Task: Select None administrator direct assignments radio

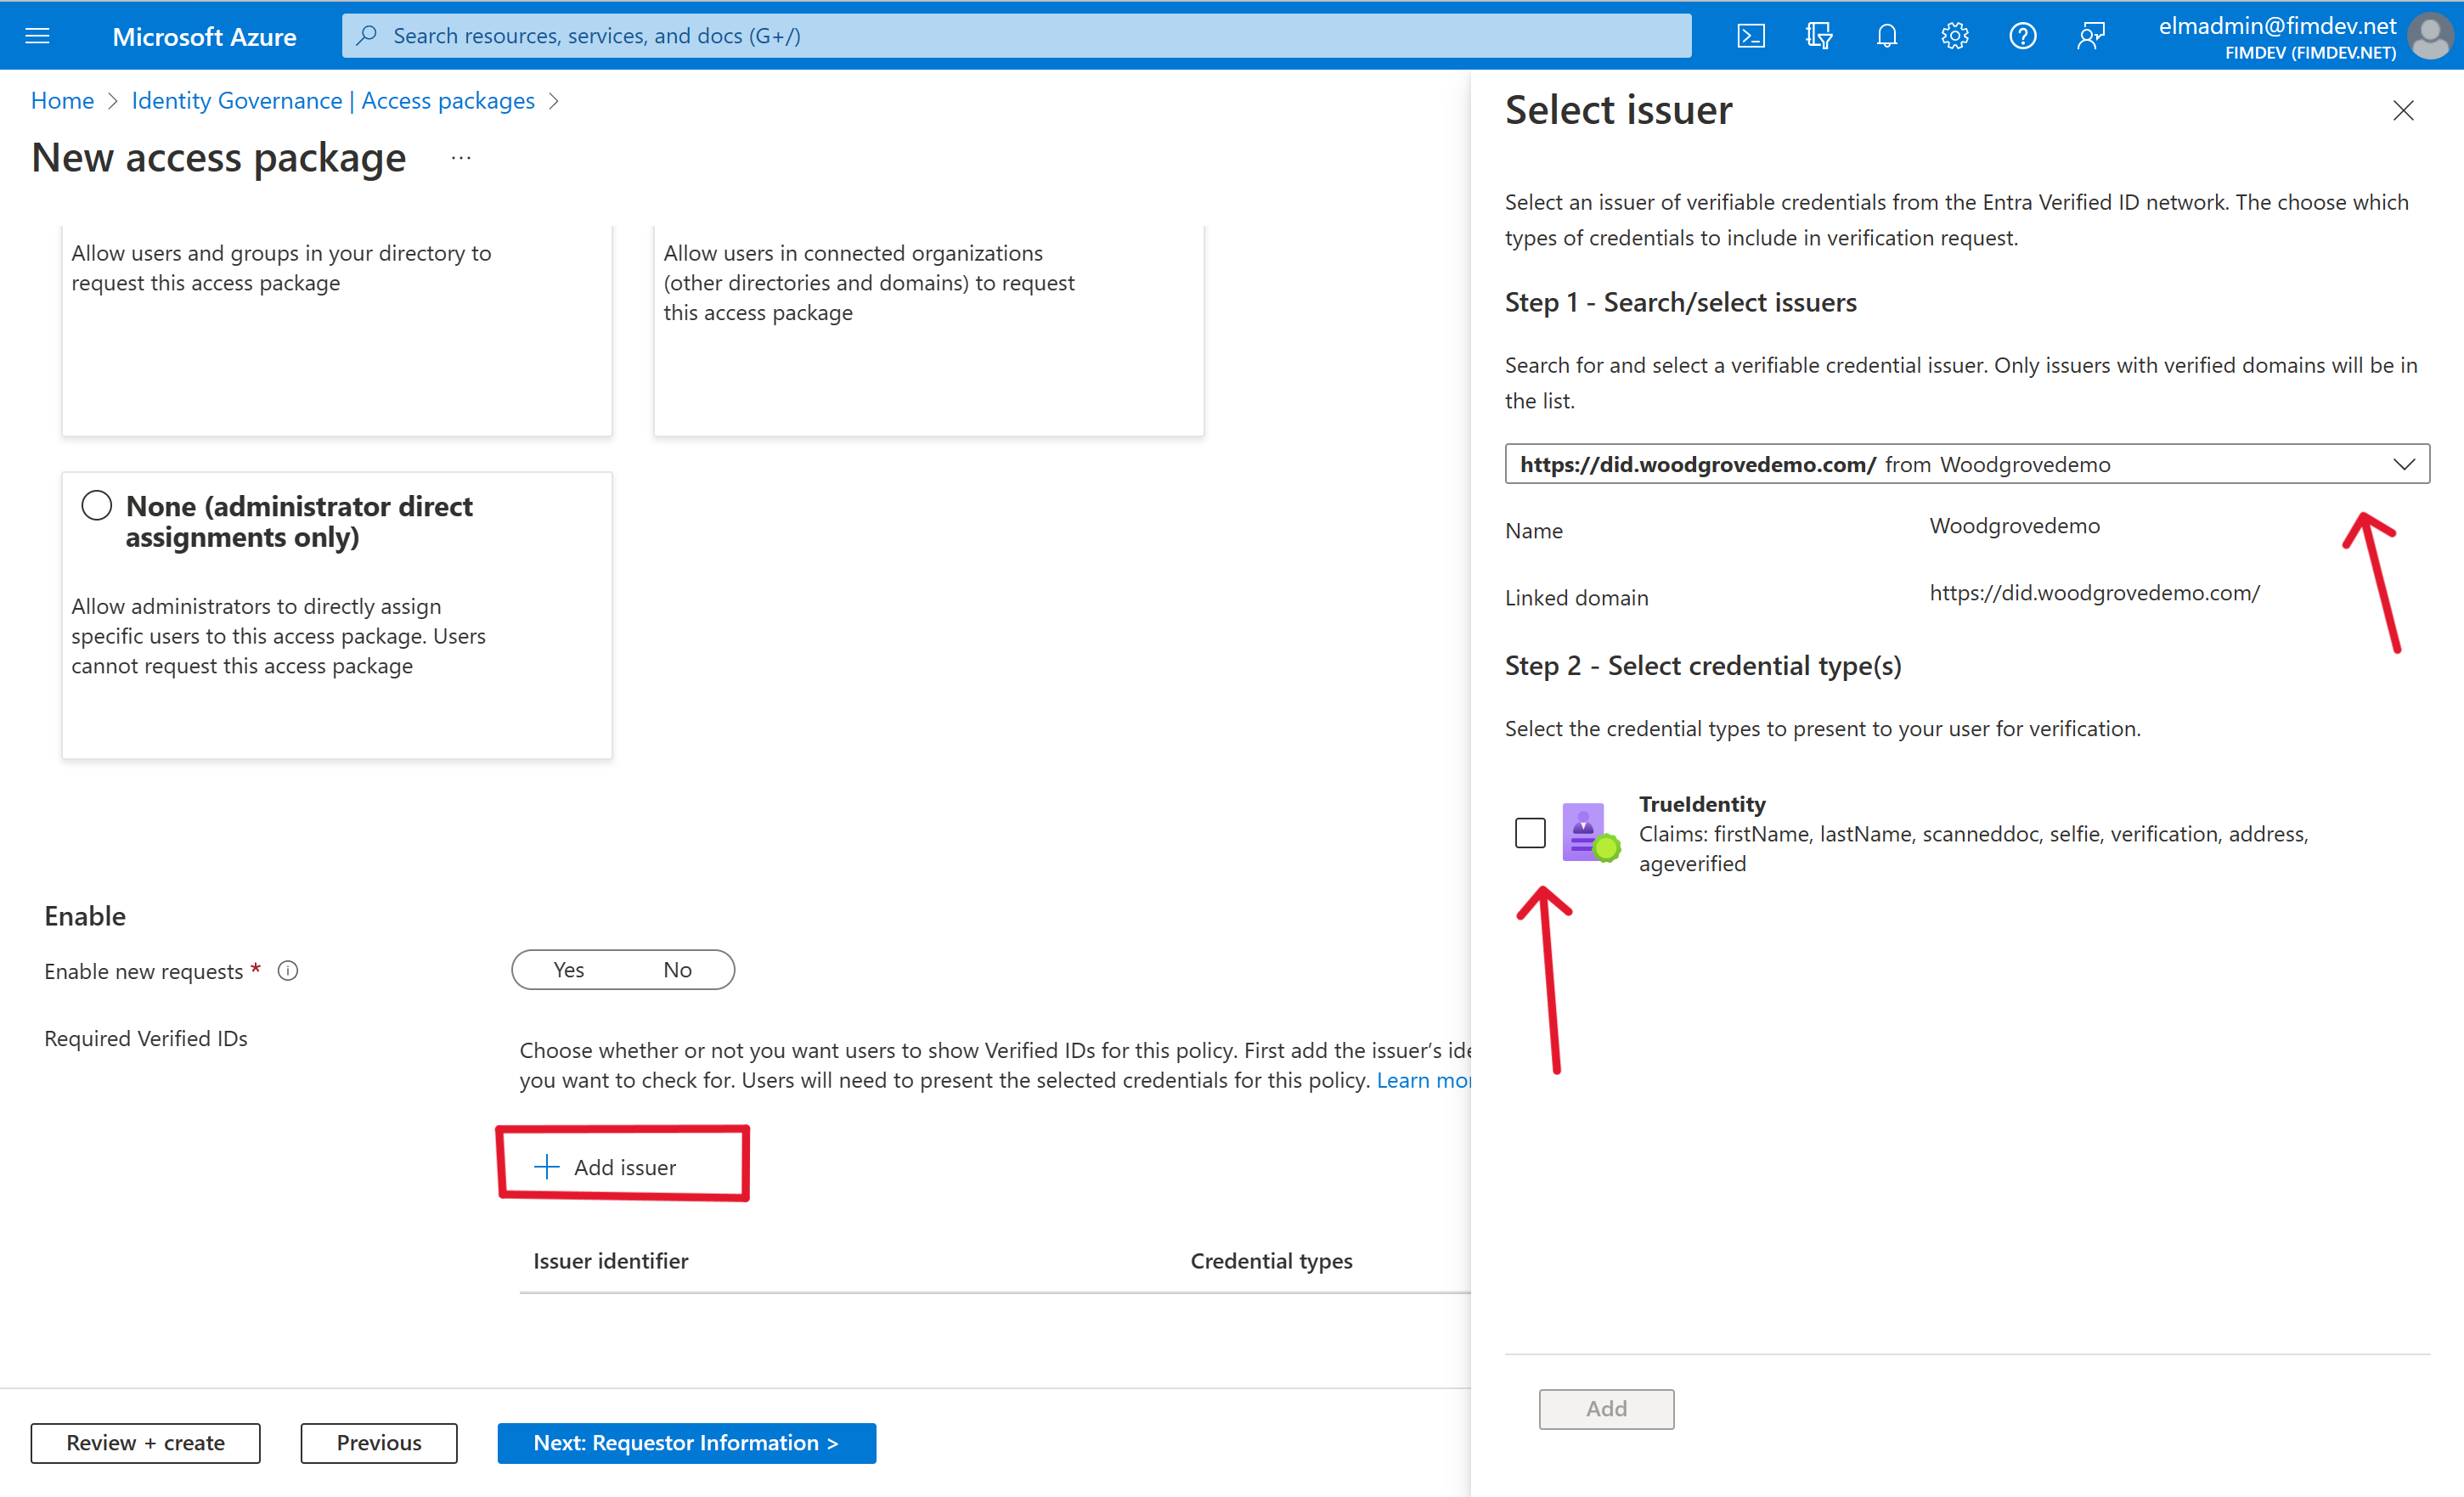Action: [97, 507]
